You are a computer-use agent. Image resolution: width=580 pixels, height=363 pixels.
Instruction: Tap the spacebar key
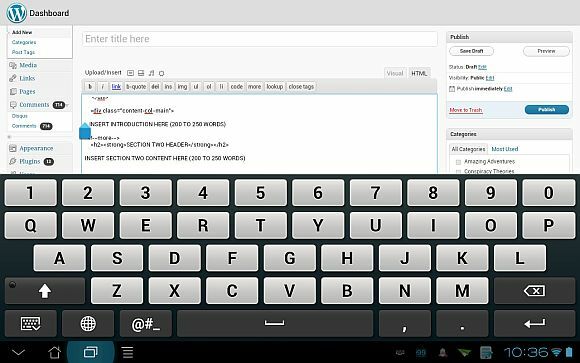tap(275, 323)
